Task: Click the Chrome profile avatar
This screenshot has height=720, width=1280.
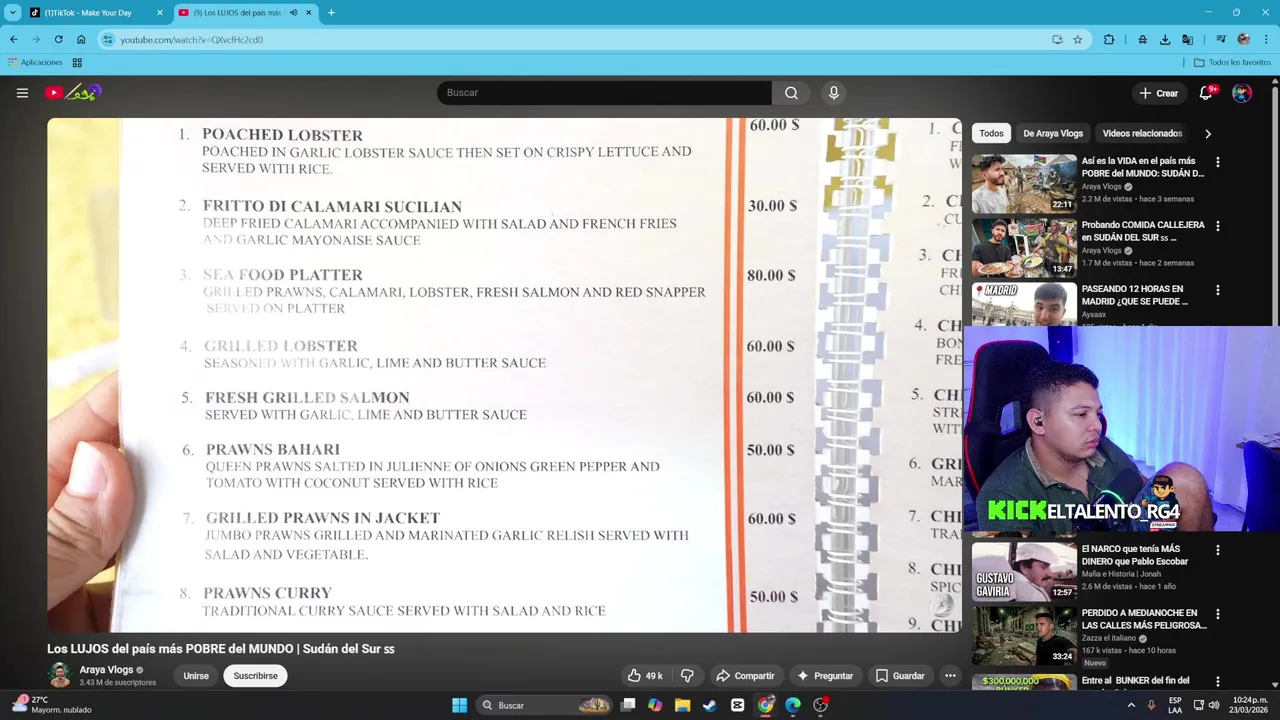Action: click(x=1244, y=40)
